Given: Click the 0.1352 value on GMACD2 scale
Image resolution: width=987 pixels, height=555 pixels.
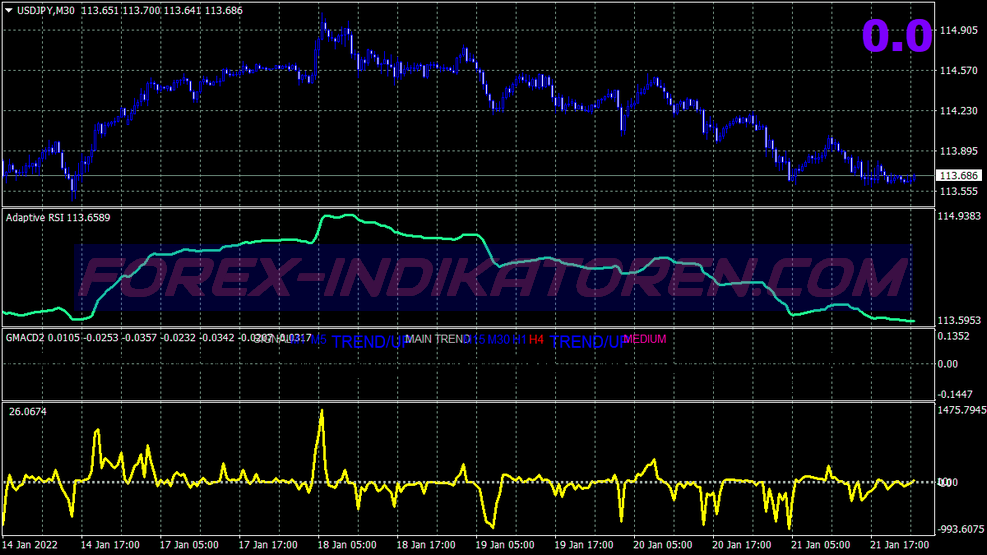Looking at the screenshot, I should (x=953, y=337).
